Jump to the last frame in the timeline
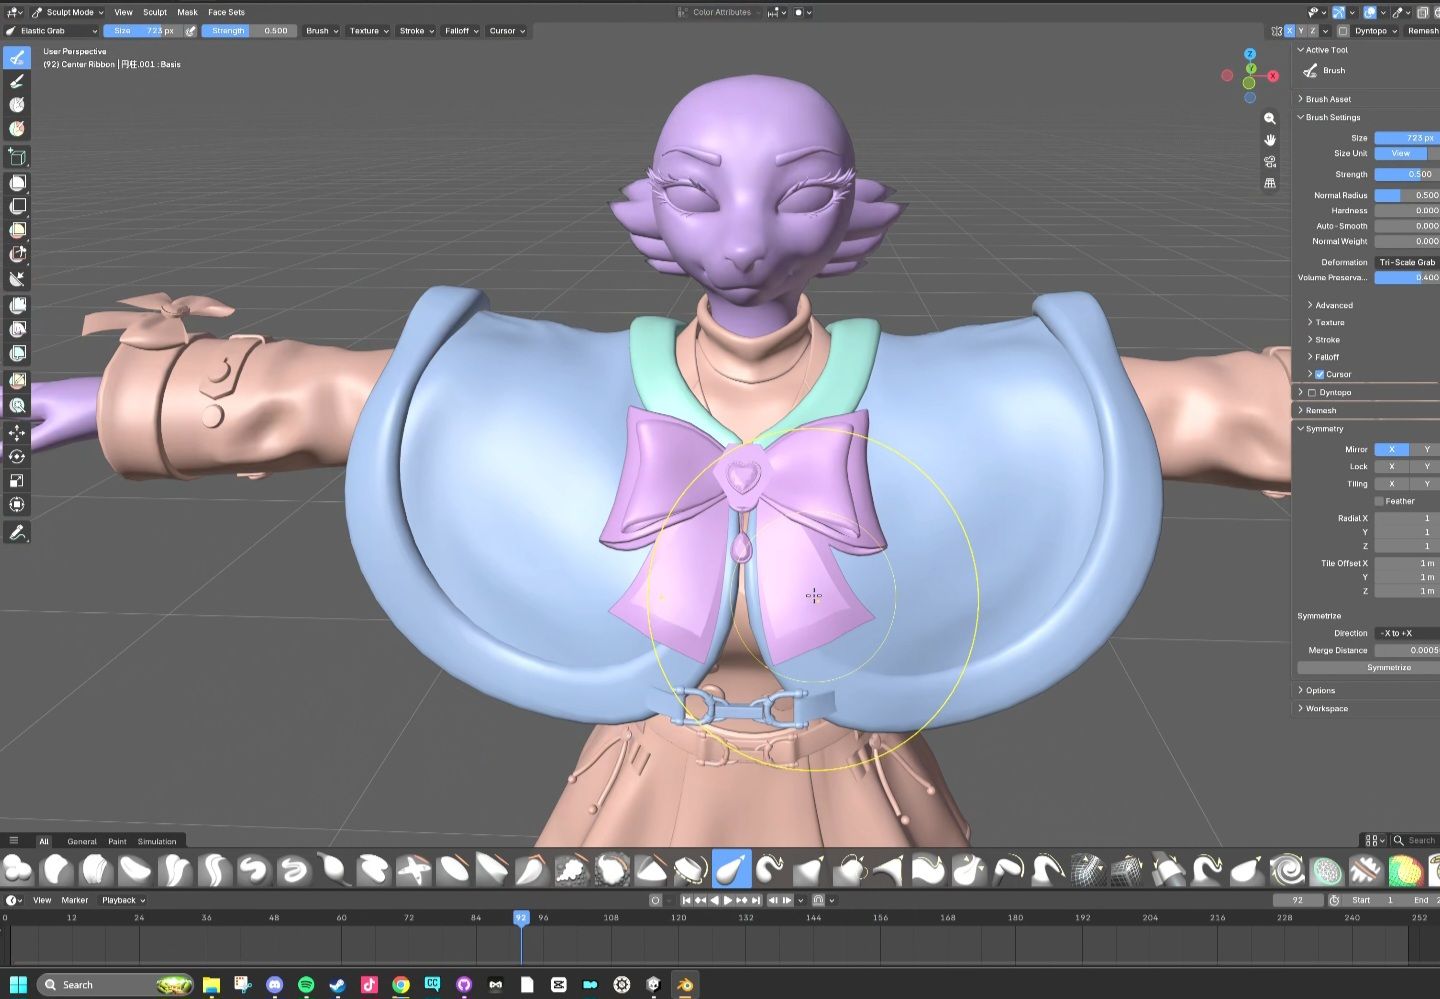This screenshot has width=1440, height=999. point(756,900)
